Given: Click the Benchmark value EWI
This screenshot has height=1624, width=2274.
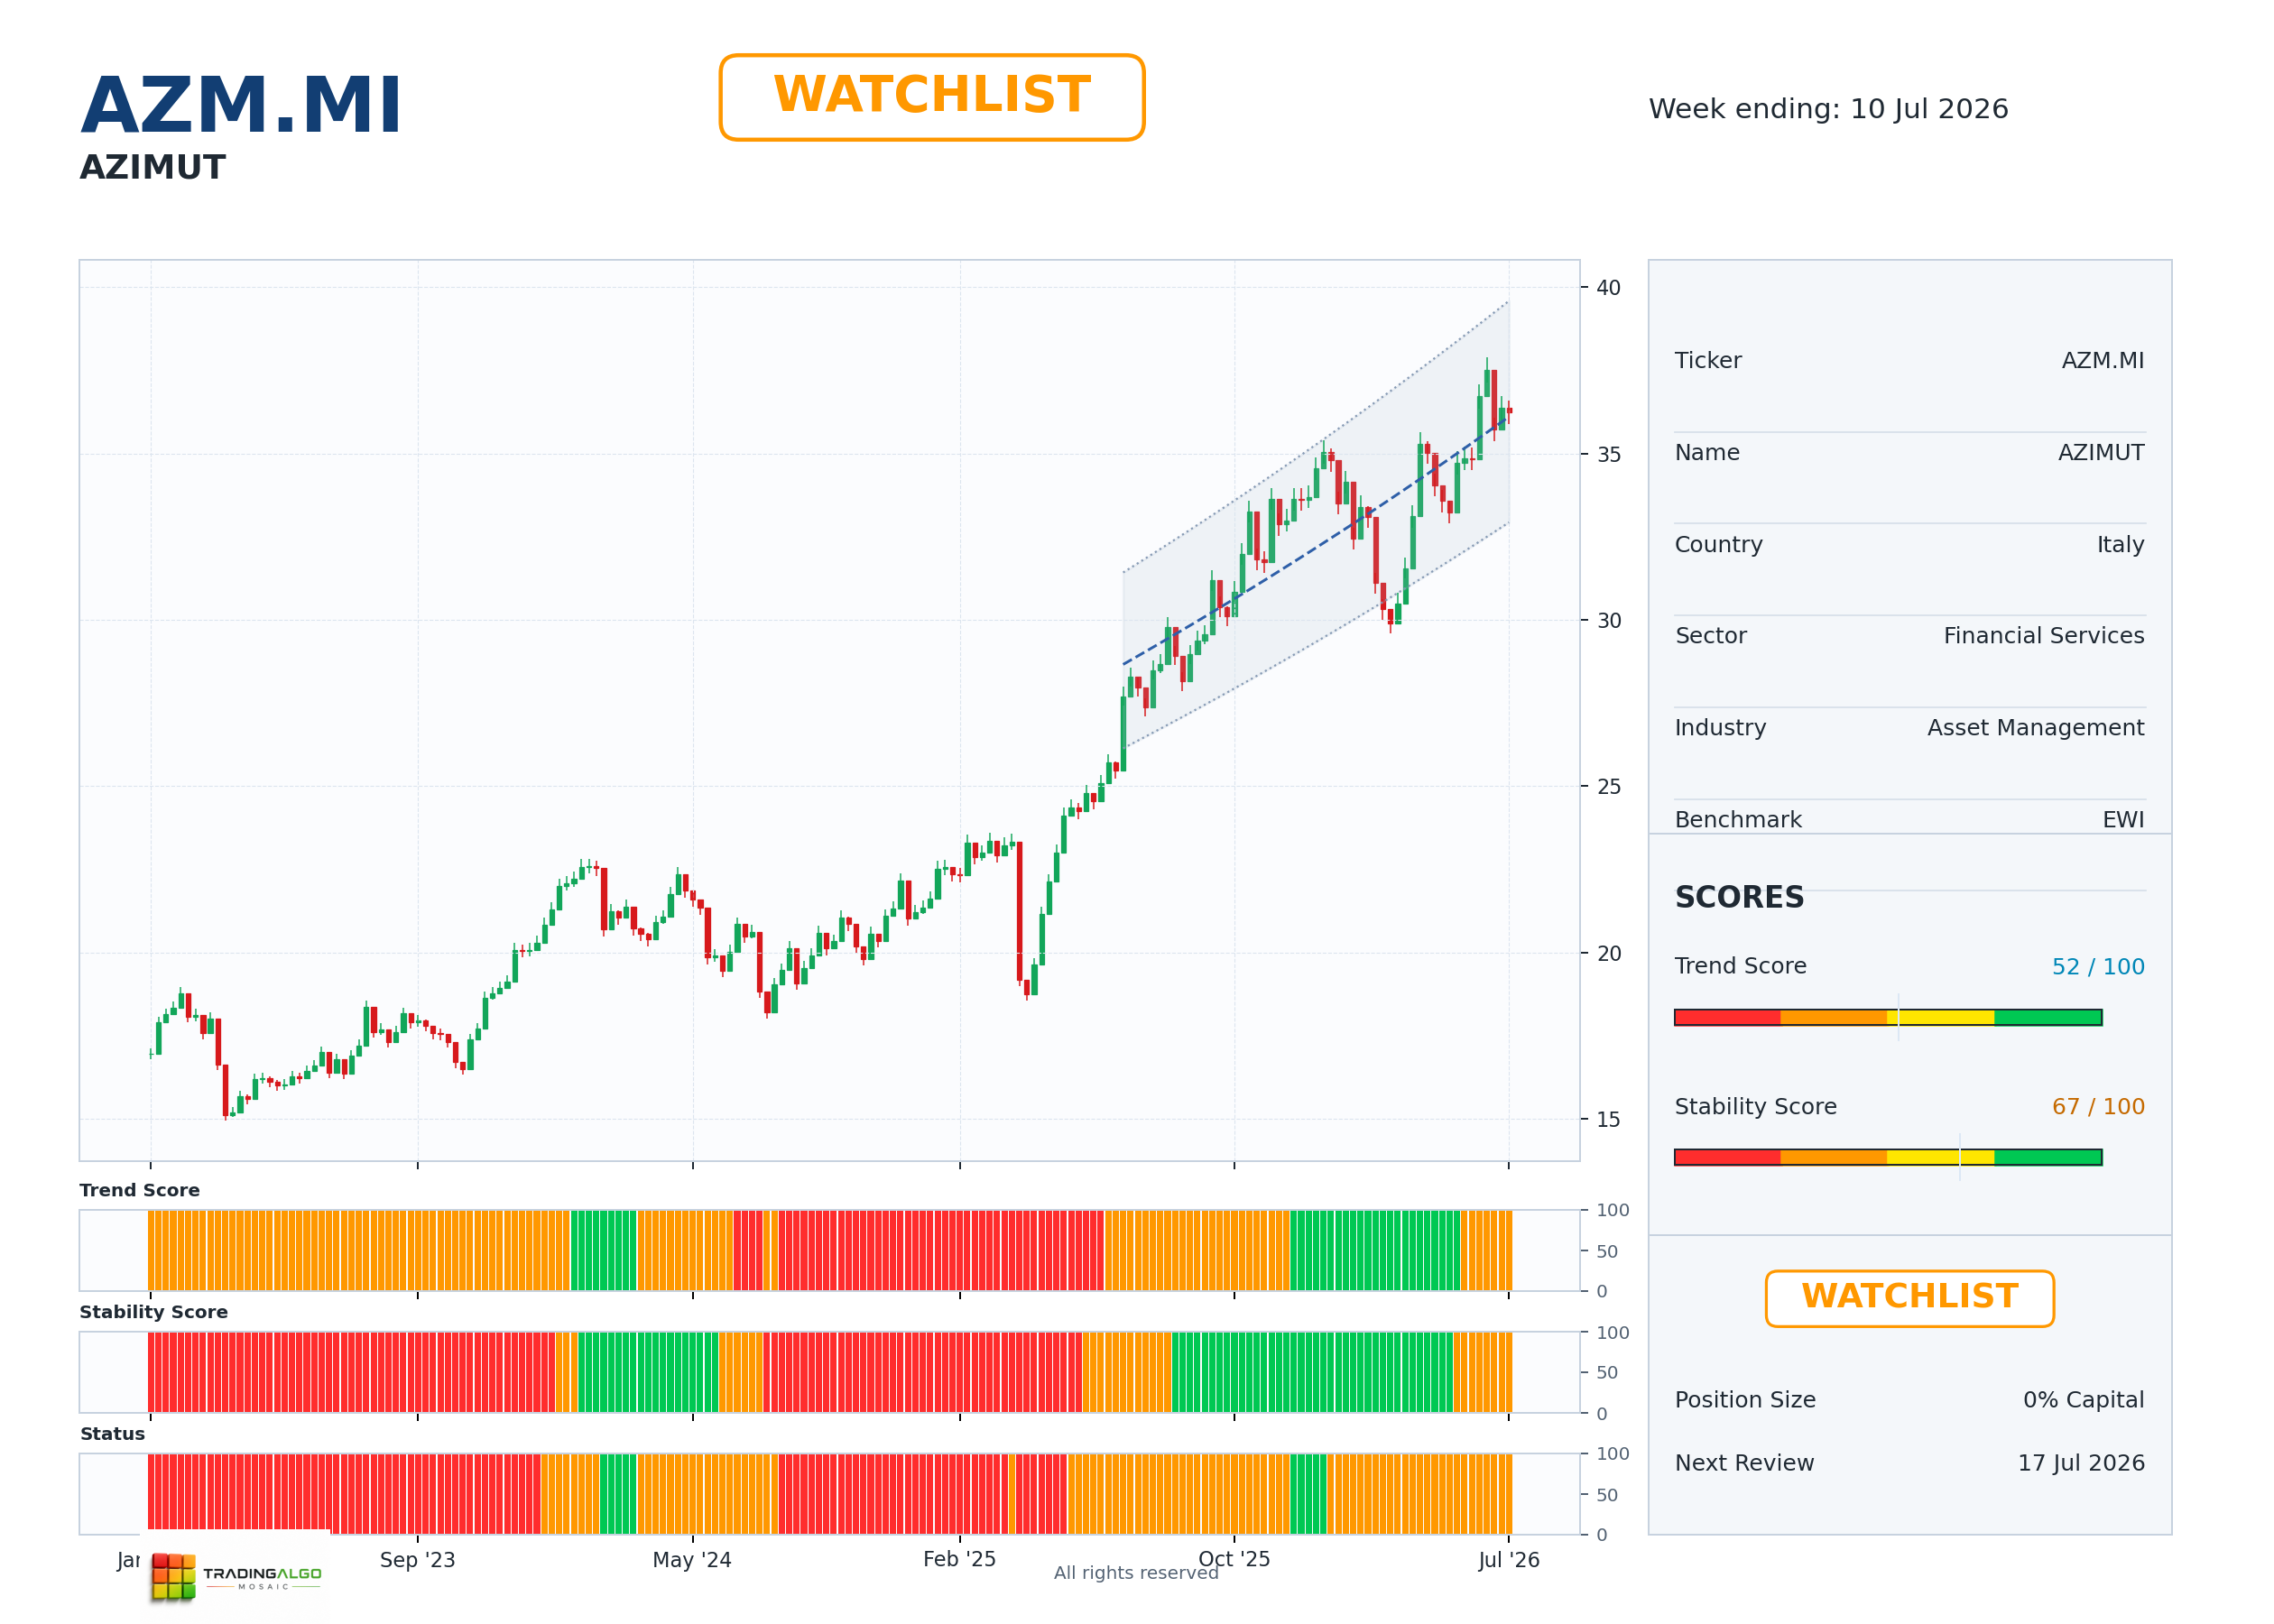Looking at the screenshot, I should (2123, 820).
